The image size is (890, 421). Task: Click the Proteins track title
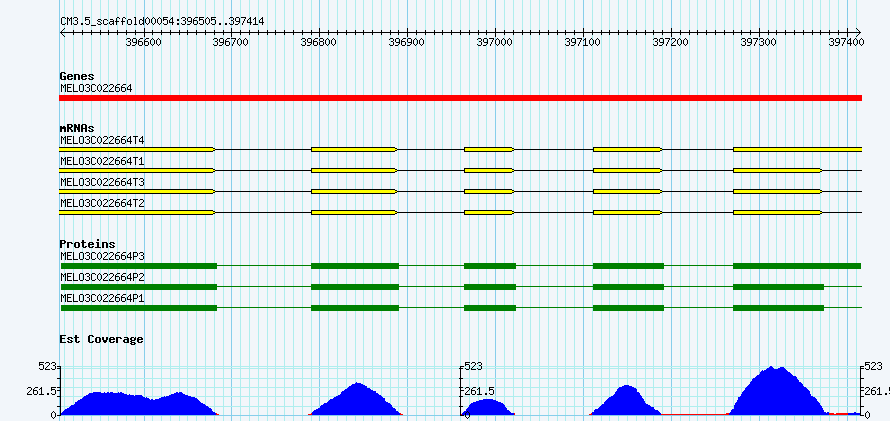coord(87,244)
